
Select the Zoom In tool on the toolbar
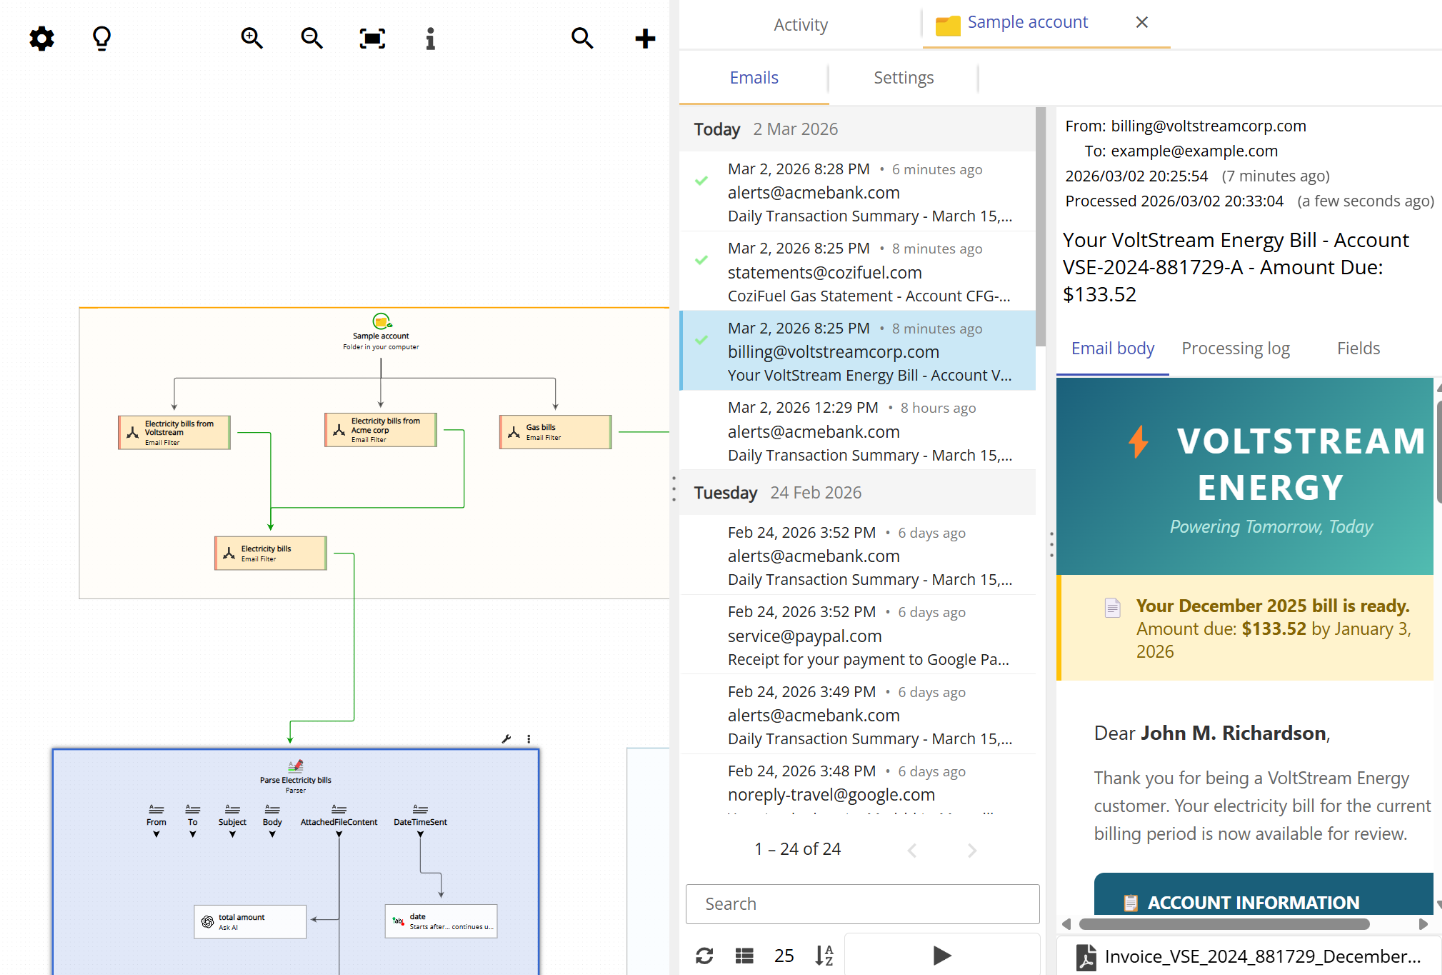(251, 38)
